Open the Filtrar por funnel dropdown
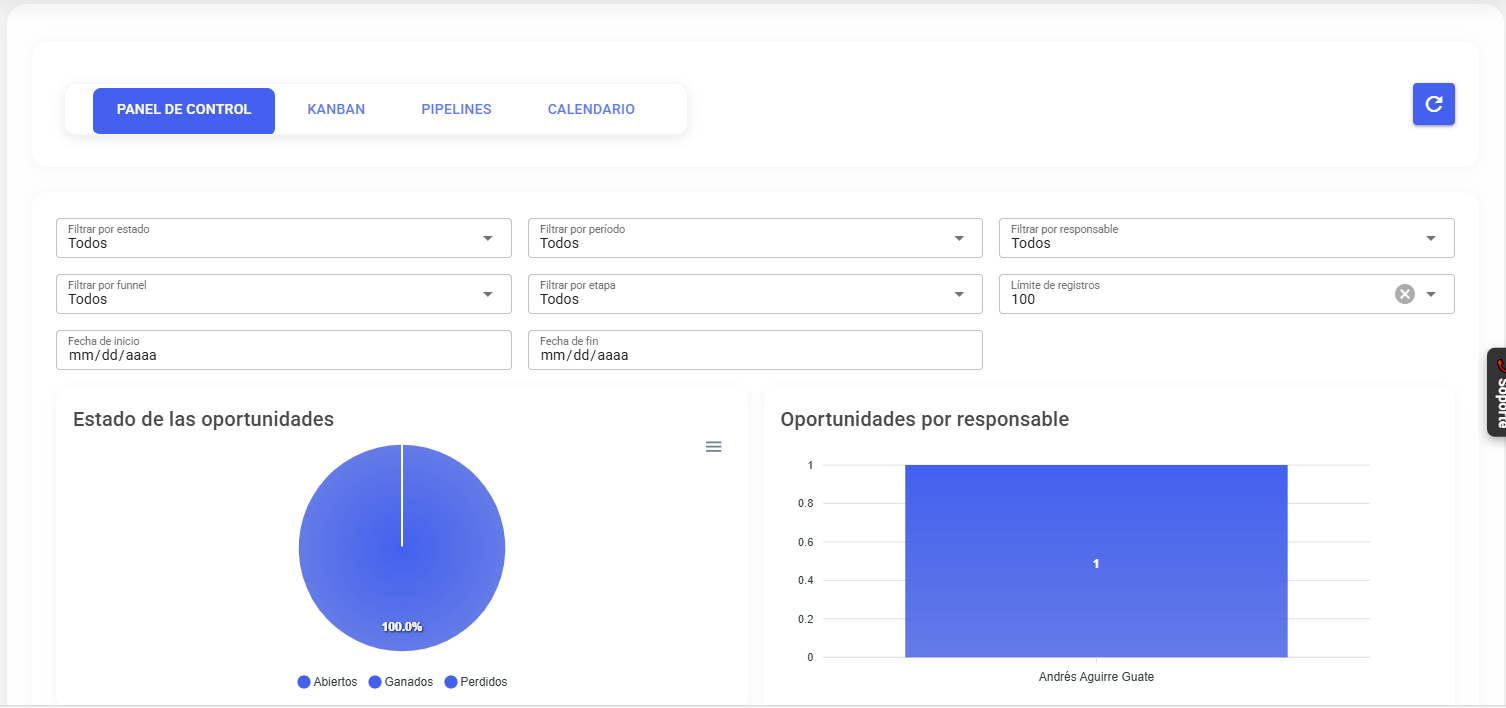1506x708 pixels. [x=284, y=294]
